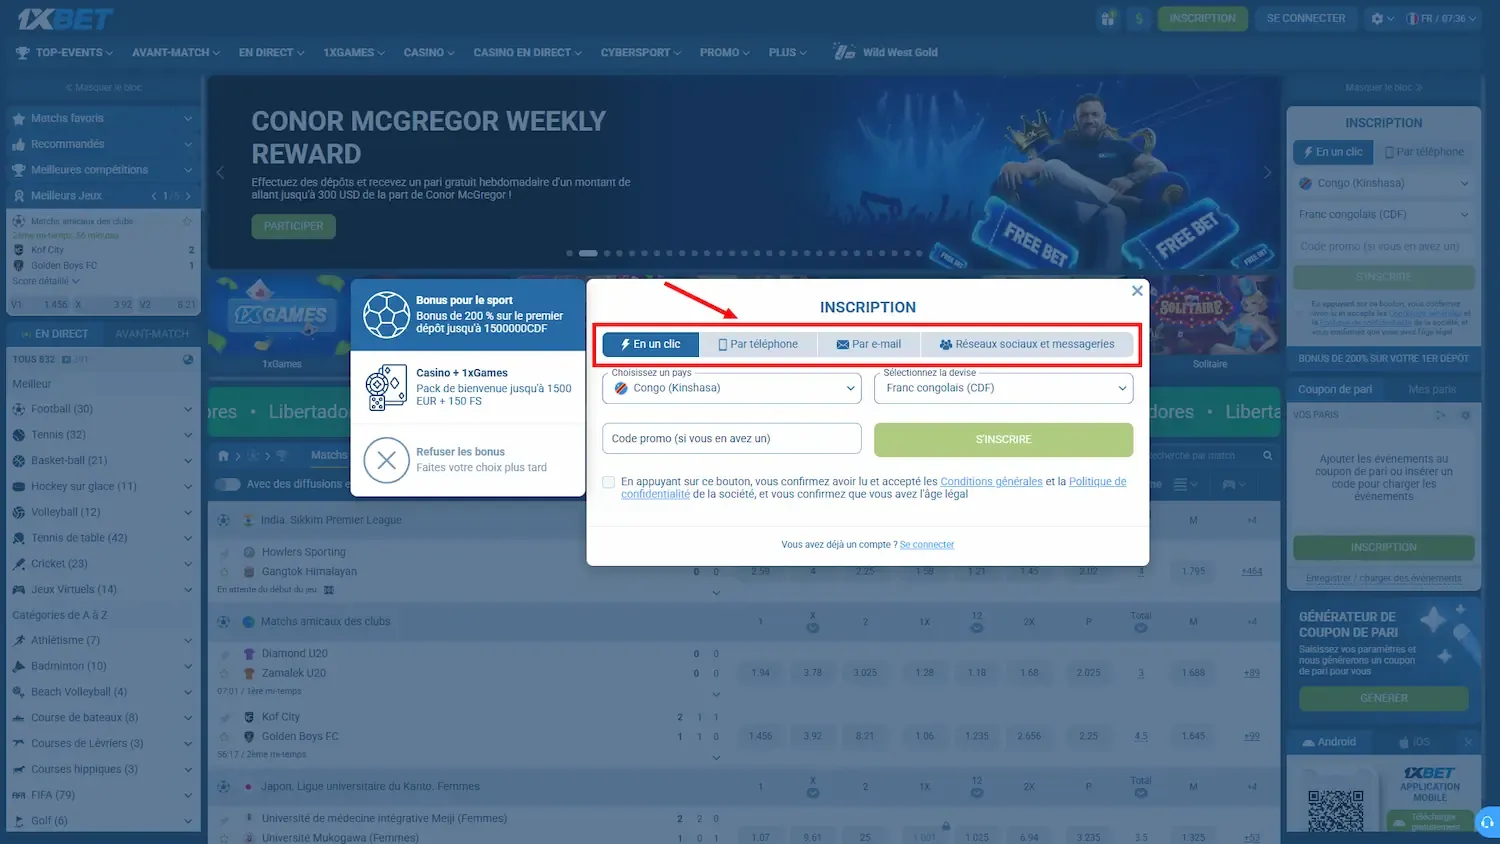Click the 'Se connecter' link in dialog
Screen dimensions: 1500x844
click(927, 545)
